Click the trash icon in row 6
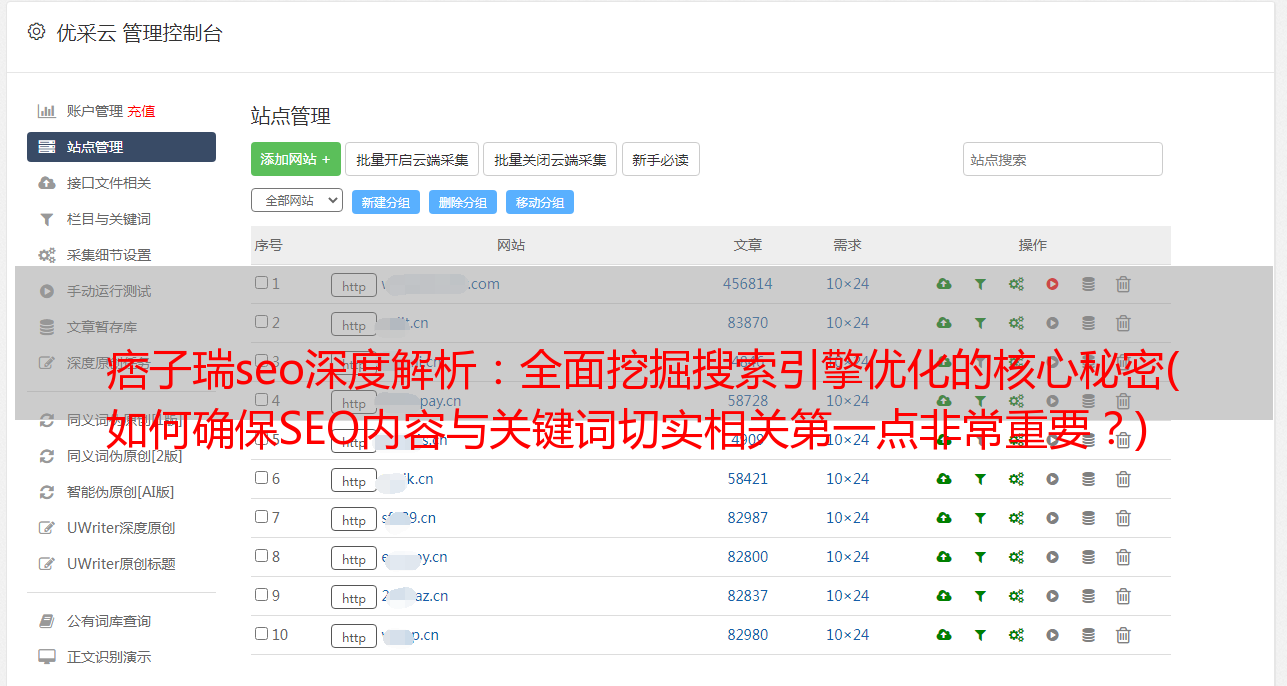The image size is (1287, 686). click(x=1123, y=479)
